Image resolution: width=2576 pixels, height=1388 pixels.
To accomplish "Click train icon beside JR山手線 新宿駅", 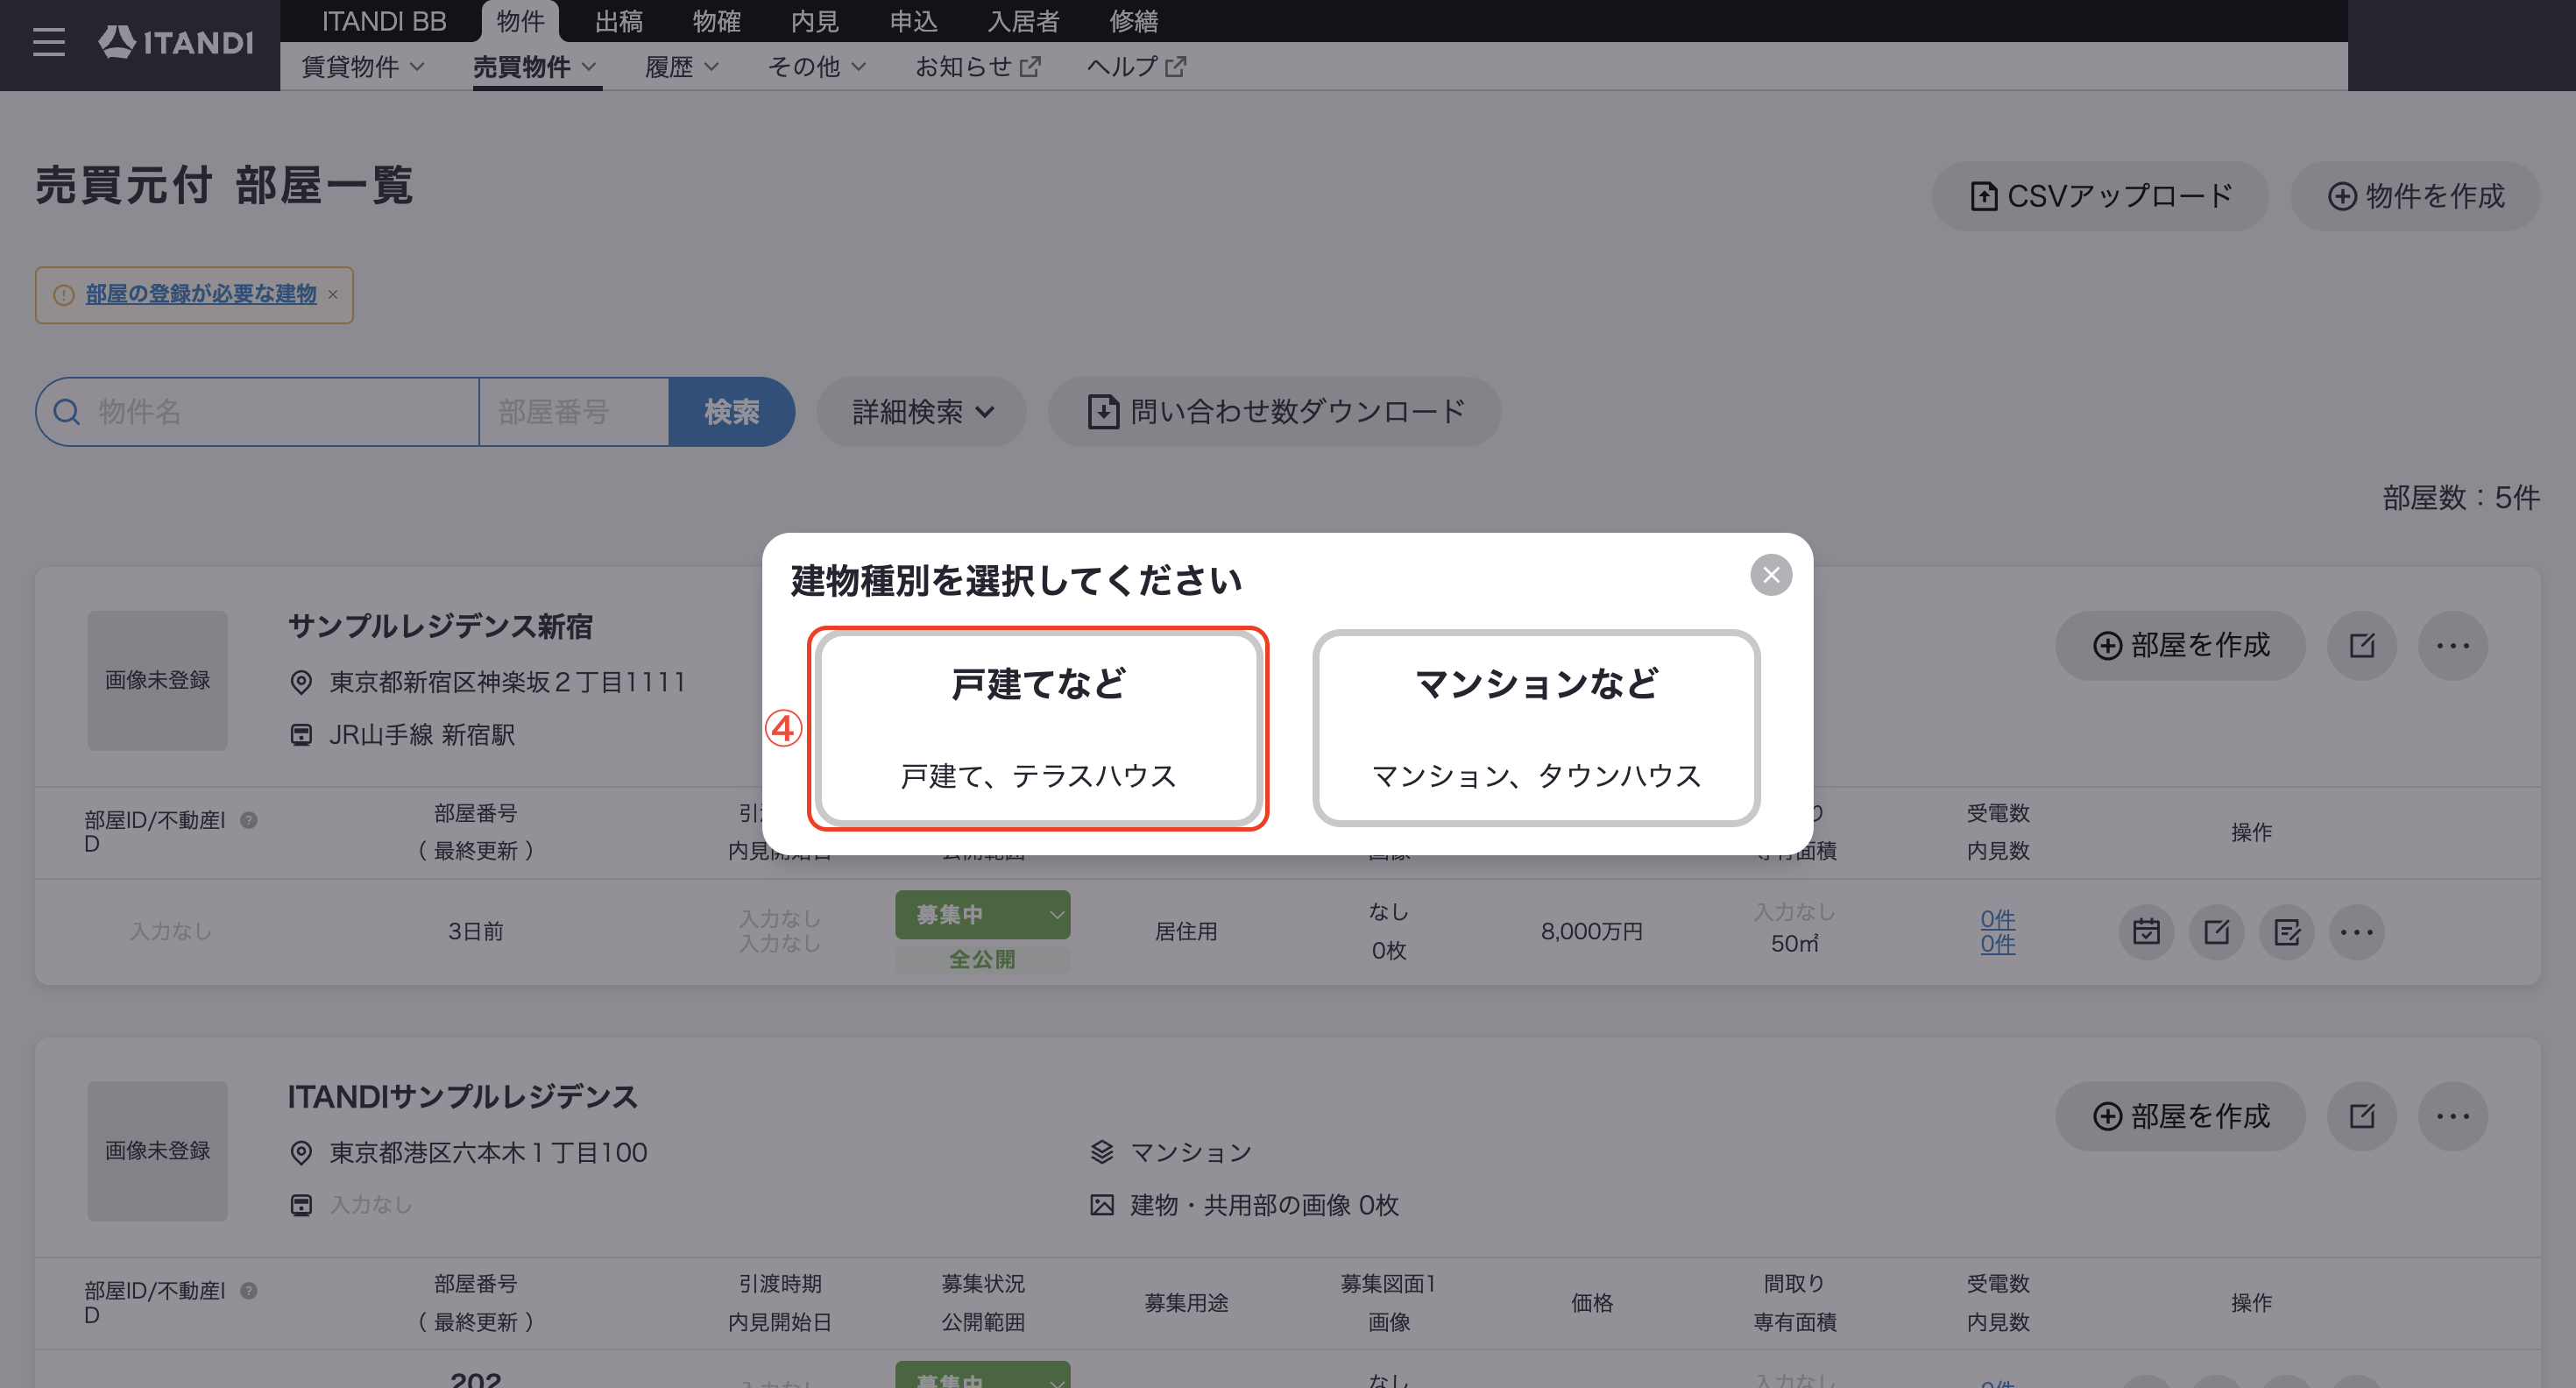I will tap(300, 735).
